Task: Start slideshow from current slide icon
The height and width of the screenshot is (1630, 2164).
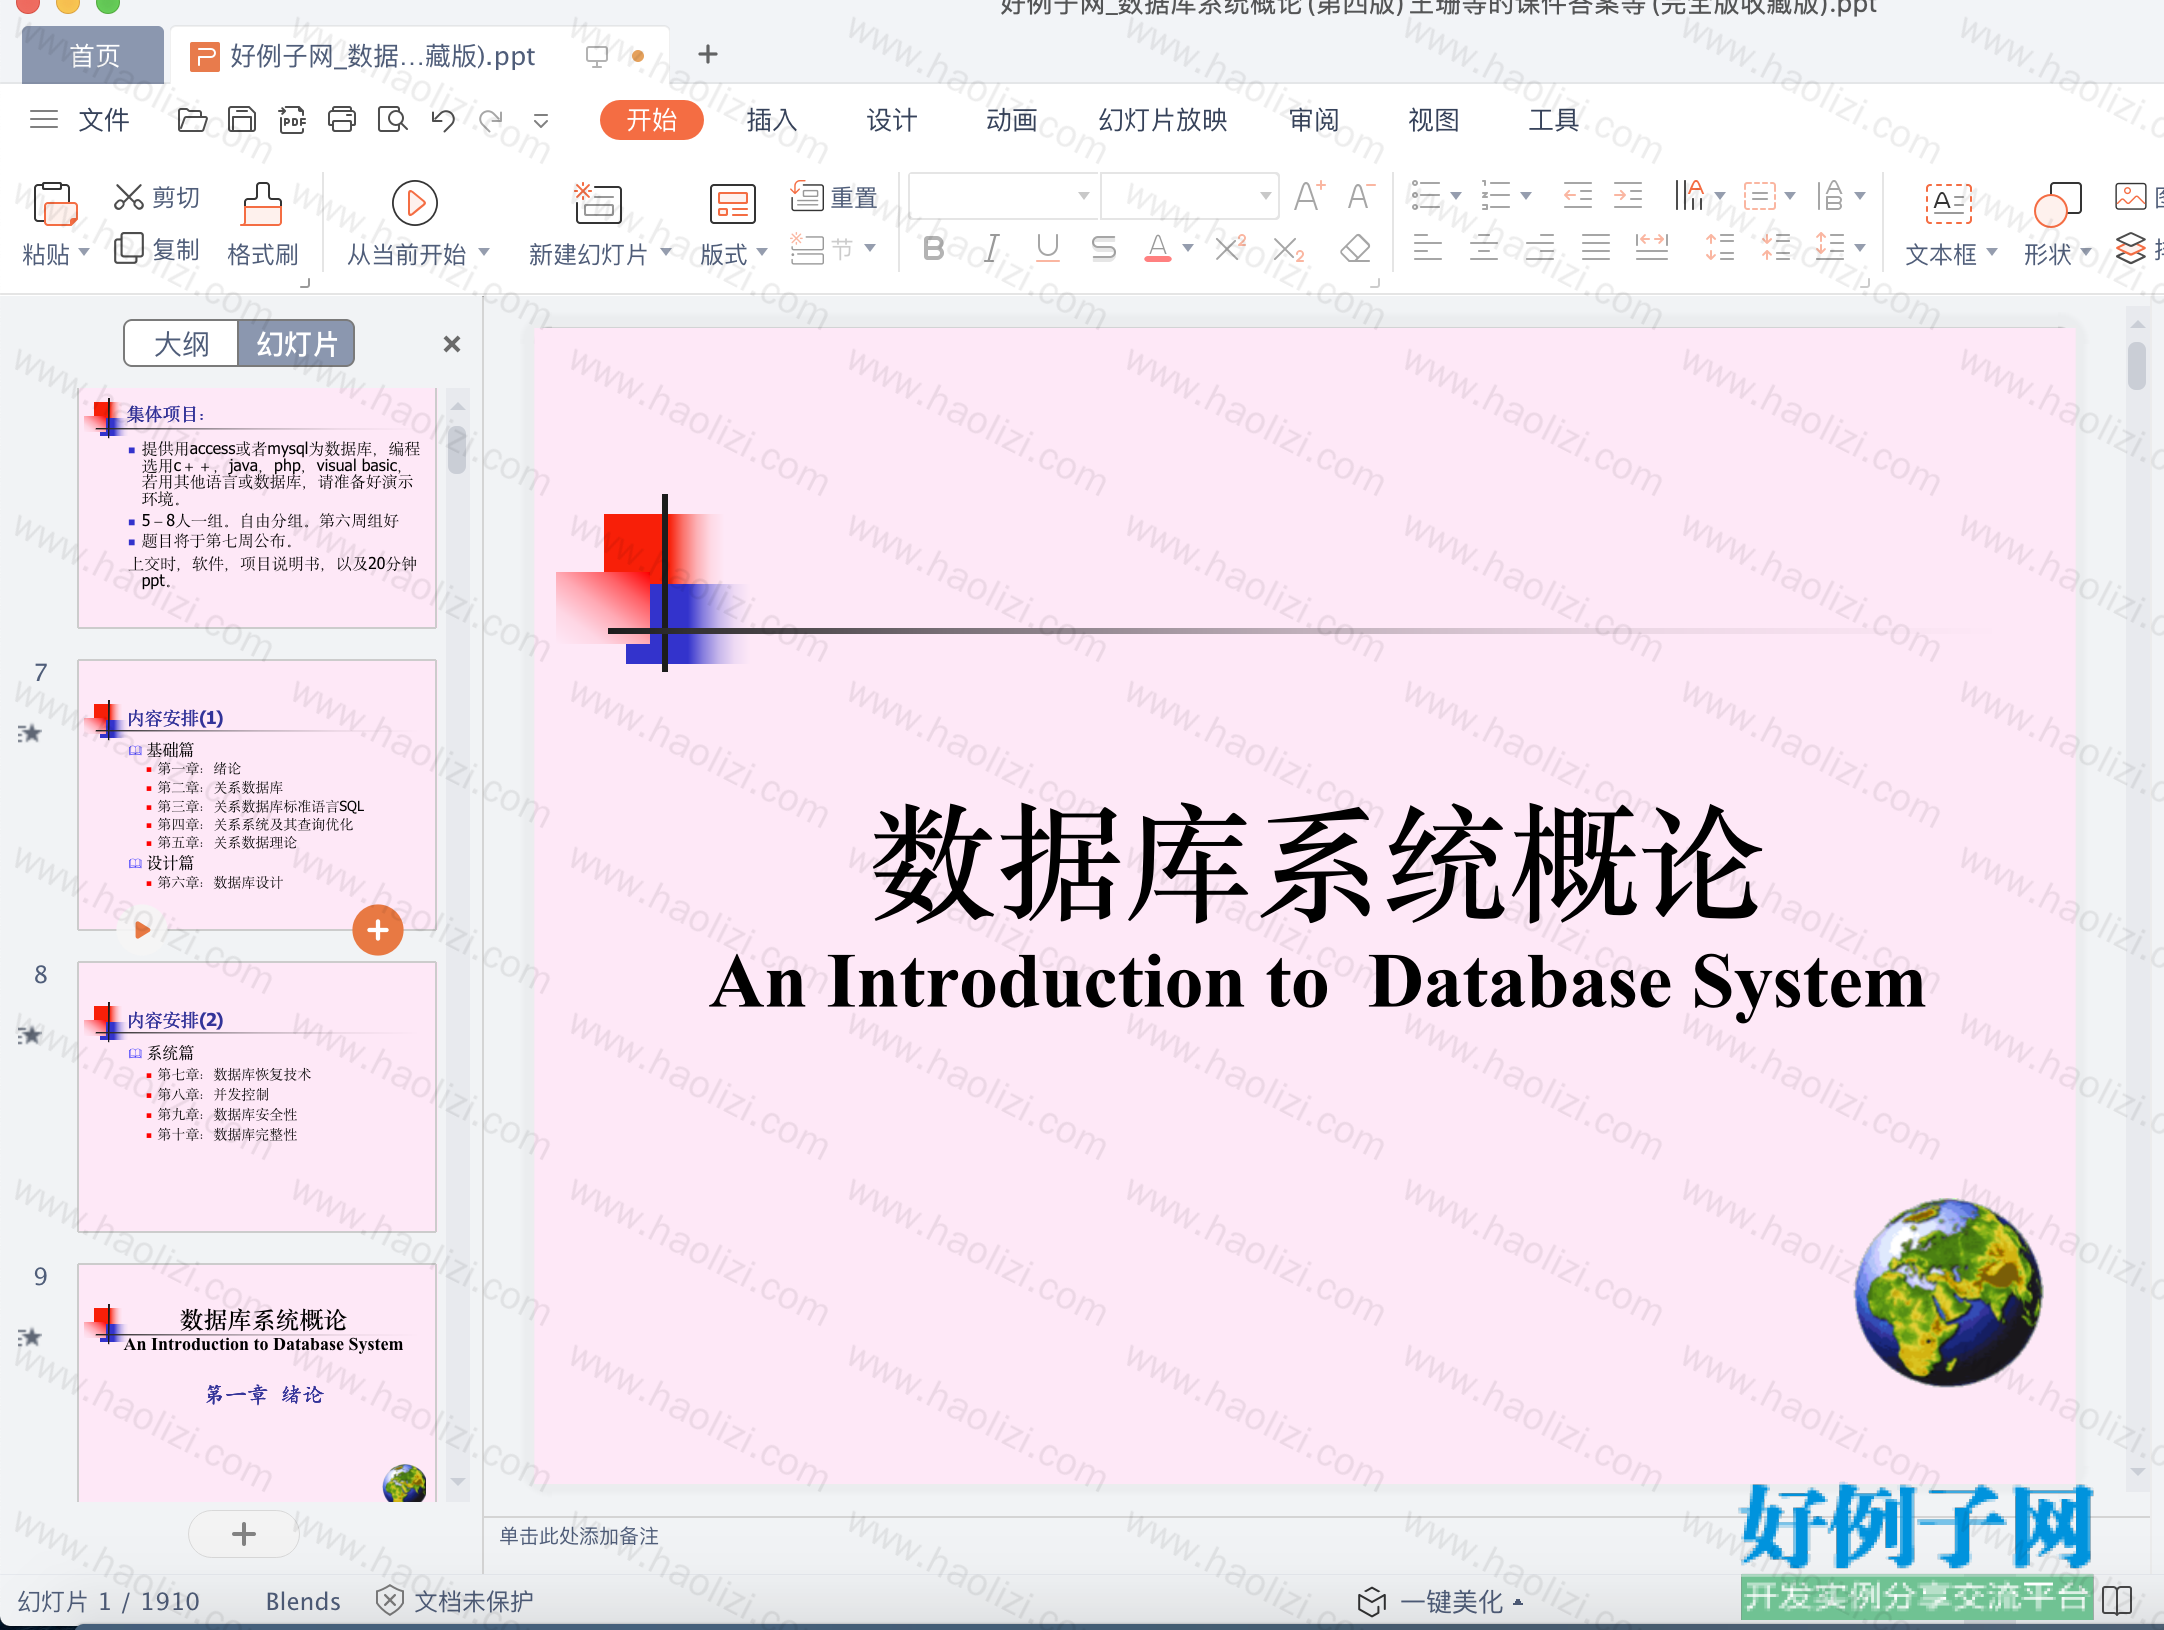Action: [x=415, y=204]
